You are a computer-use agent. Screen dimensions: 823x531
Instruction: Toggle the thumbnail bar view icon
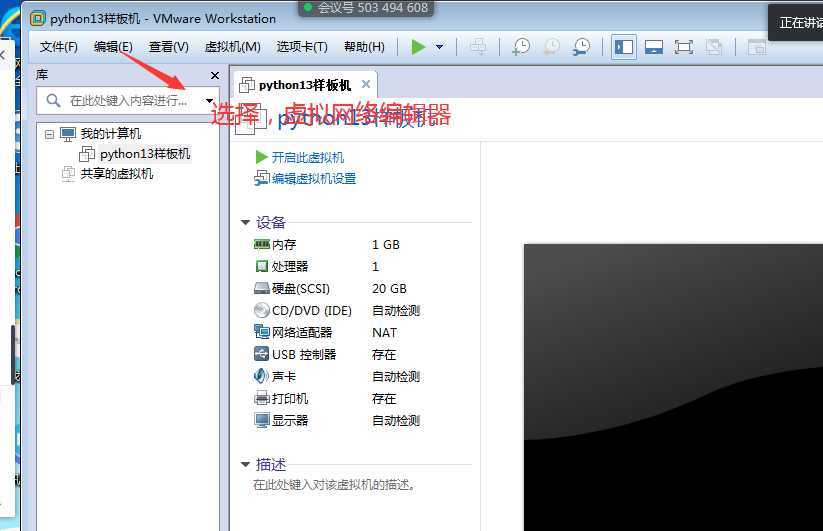pyautogui.click(x=653, y=47)
